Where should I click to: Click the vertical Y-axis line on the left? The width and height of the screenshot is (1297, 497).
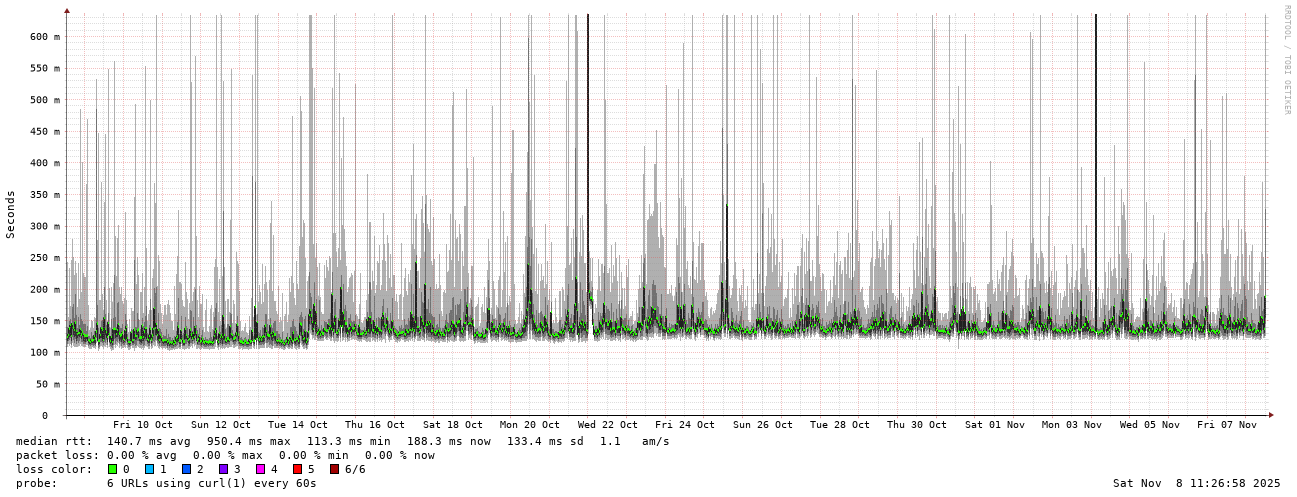click(66, 200)
